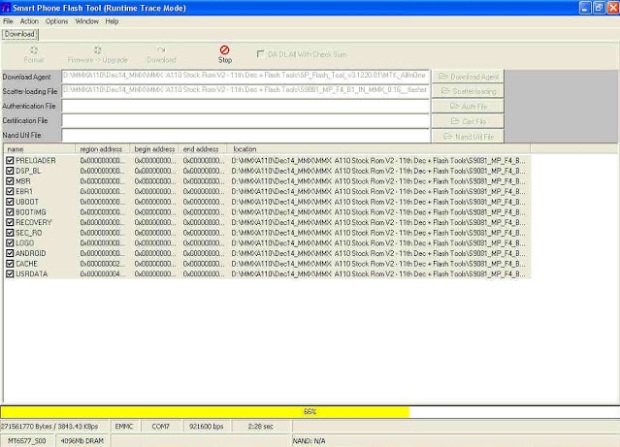This screenshot has height=447, width=620.
Task: Uncheck the BOOTIMG partition checkbox
Action: (x=10, y=212)
